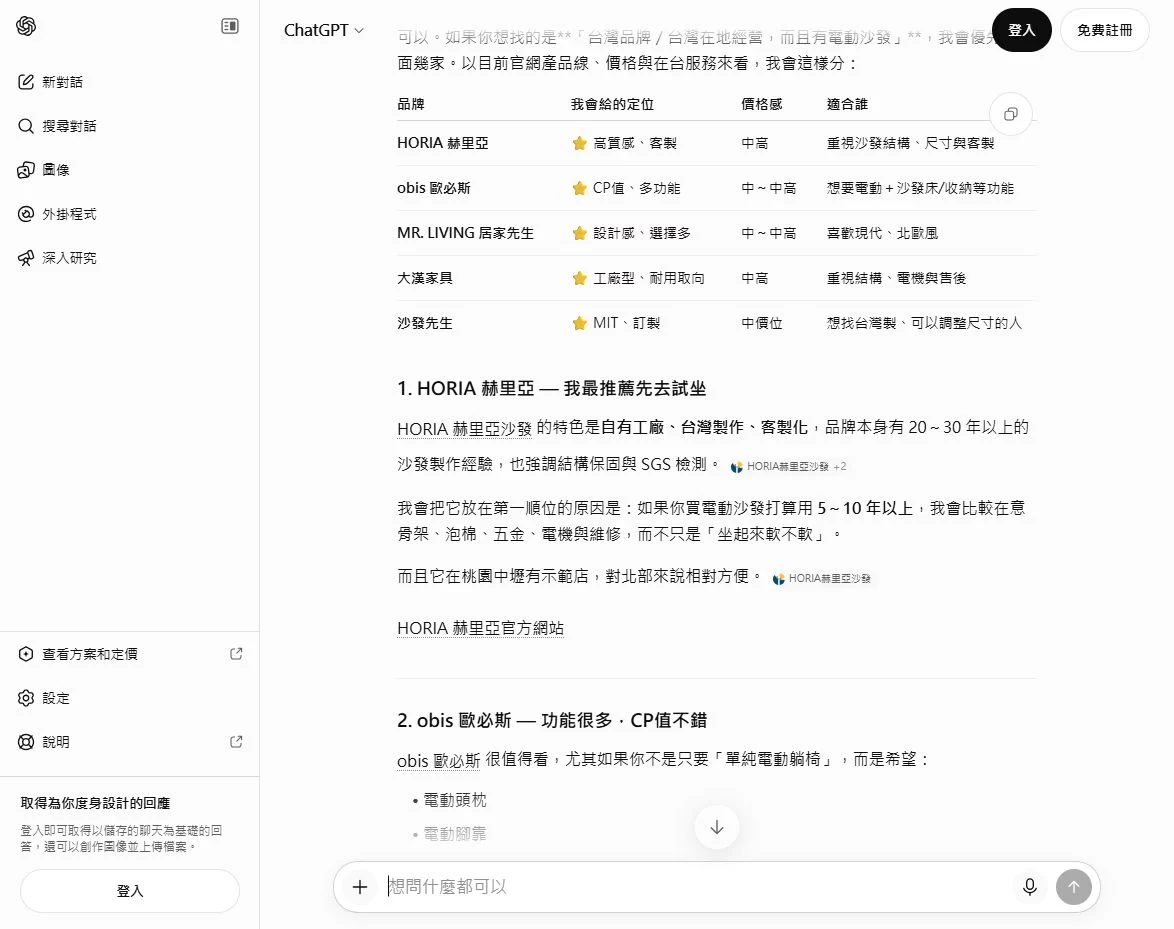
Task: Open the HORIA 赫里亞官方網站 link
Action: 480,628
